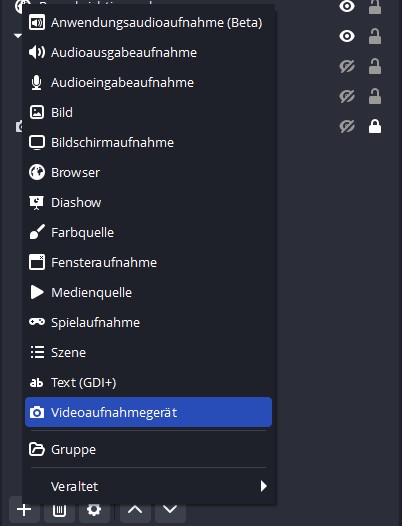This screenshot has width=402, height=526.
Task: Unlock the locked source in the fifth row
Action: [x=375, y=126]
